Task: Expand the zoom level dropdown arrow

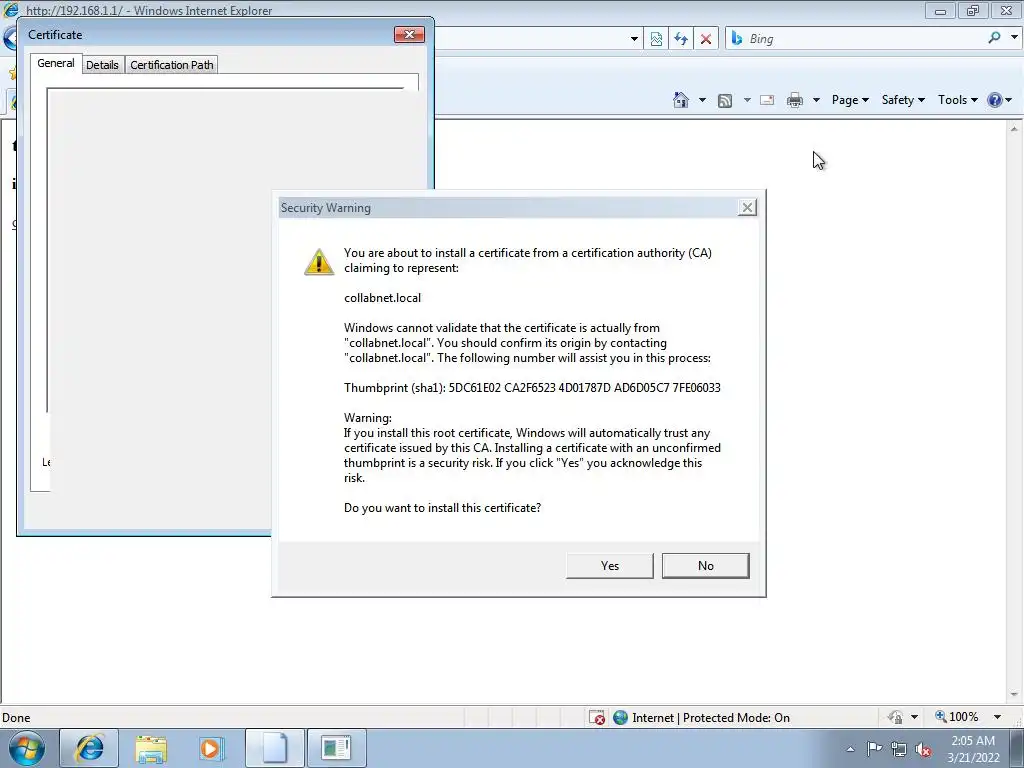Action: [997, 717]
